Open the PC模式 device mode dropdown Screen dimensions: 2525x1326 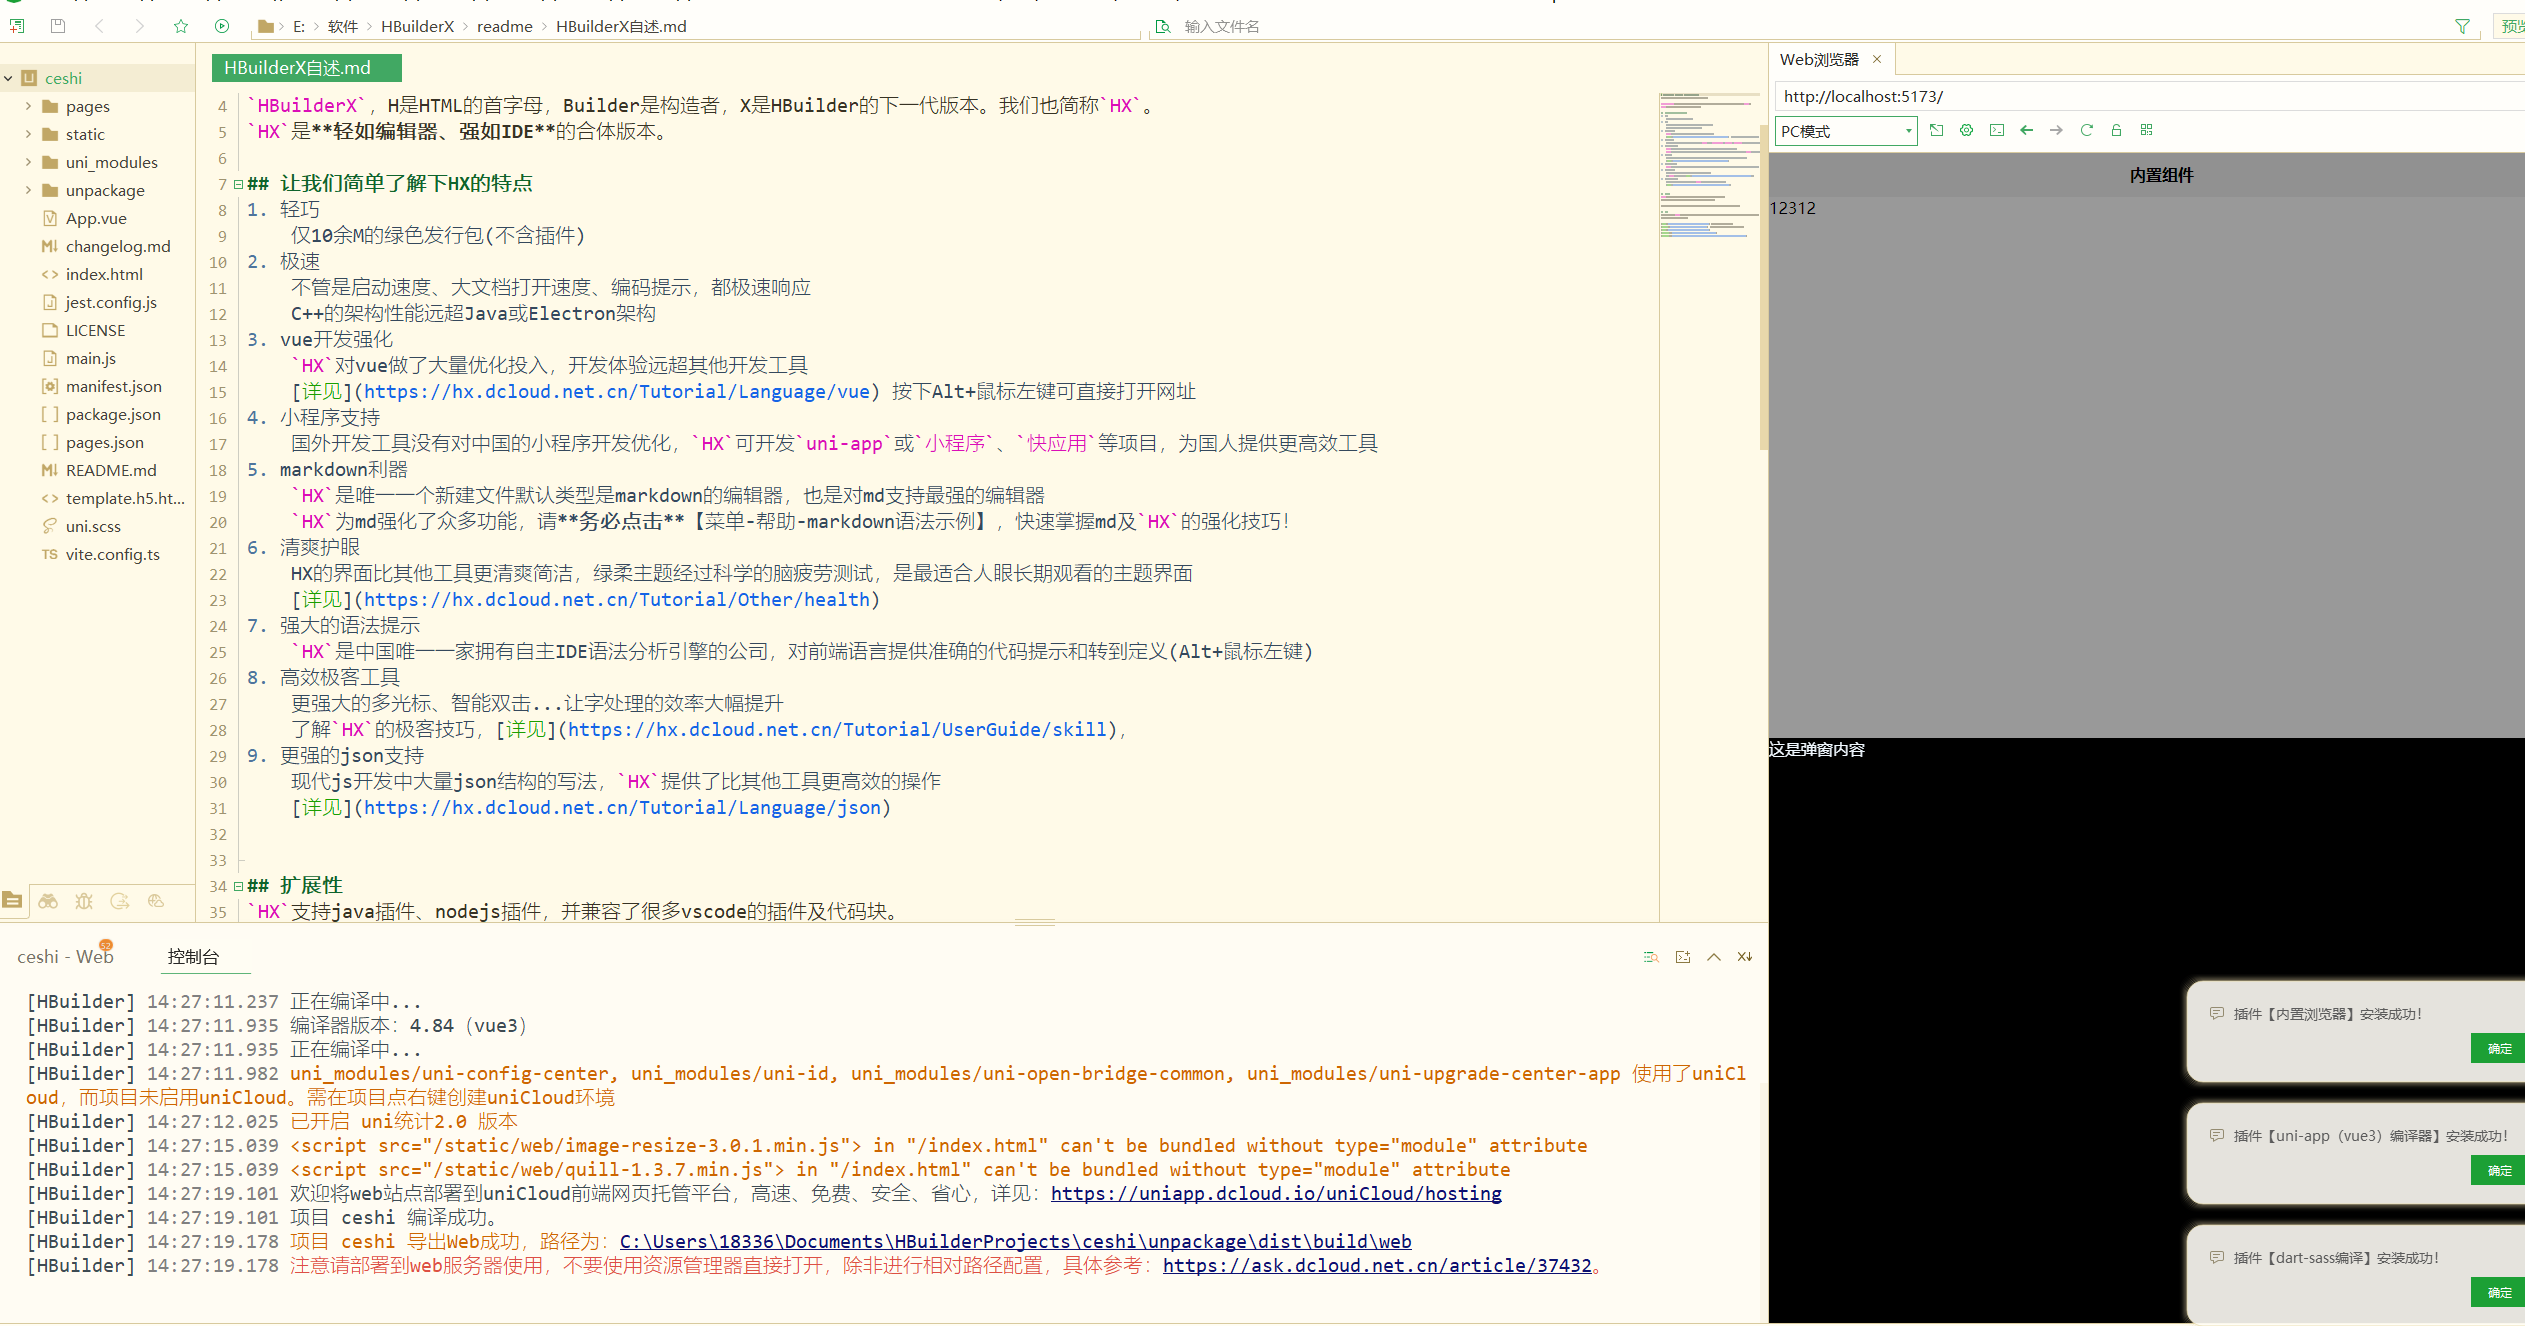pos(1845,131)
